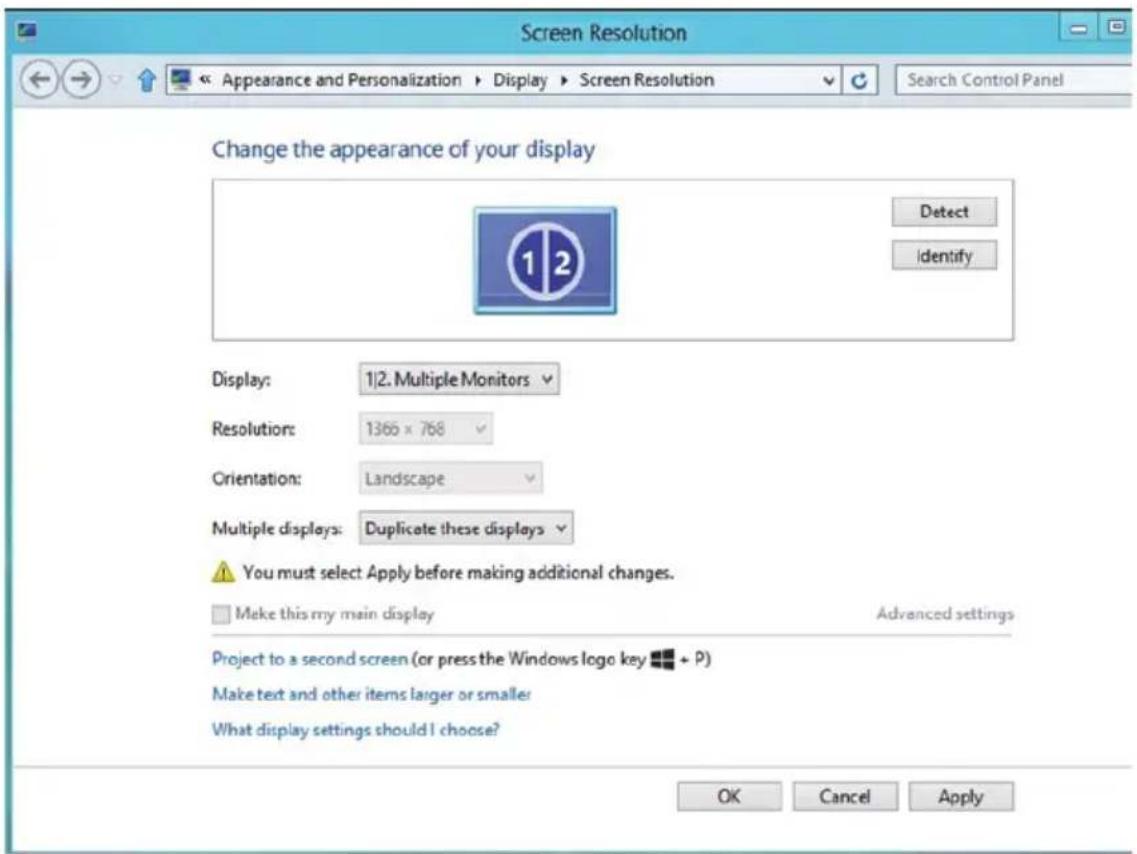Maximize the Screen Resolution window

(1115, 28)
